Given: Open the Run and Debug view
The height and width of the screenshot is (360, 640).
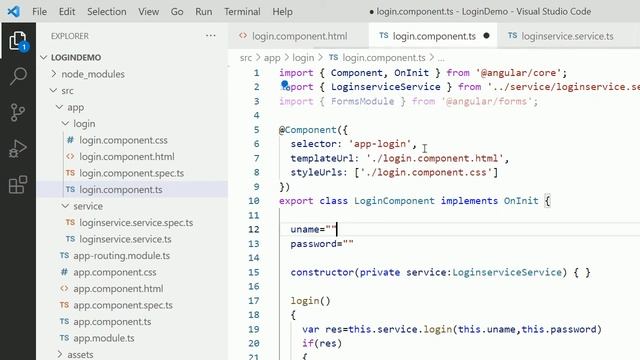Looking at the screenshot, I should pyautogui.click(x=18, y=148).
